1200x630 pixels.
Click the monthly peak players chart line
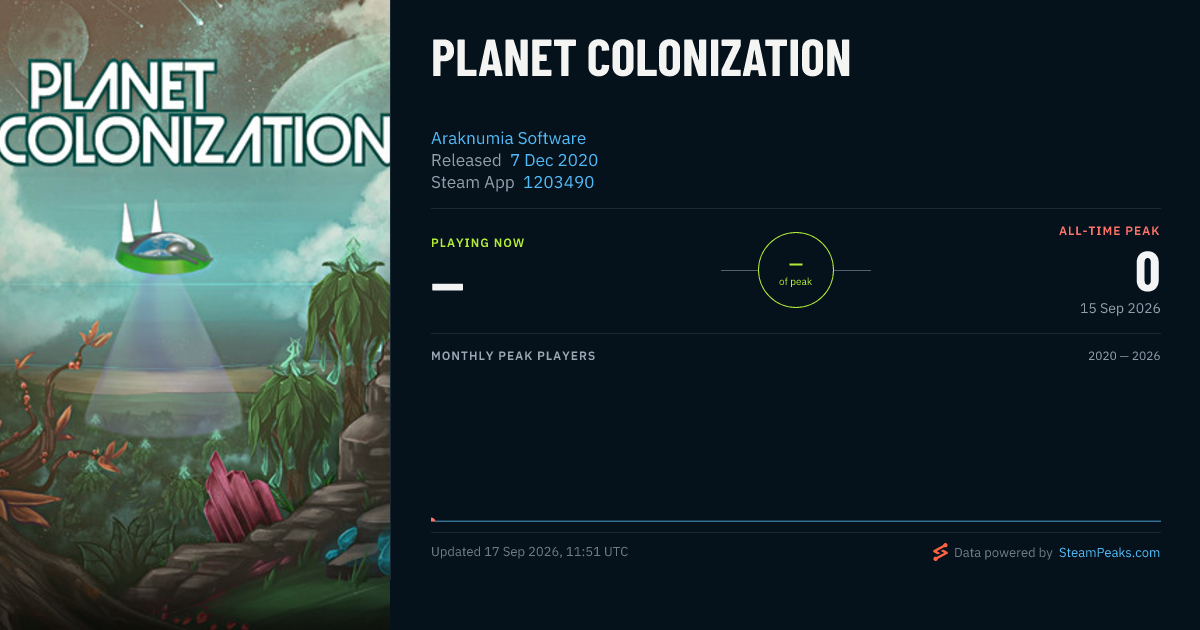click(796, 521)
